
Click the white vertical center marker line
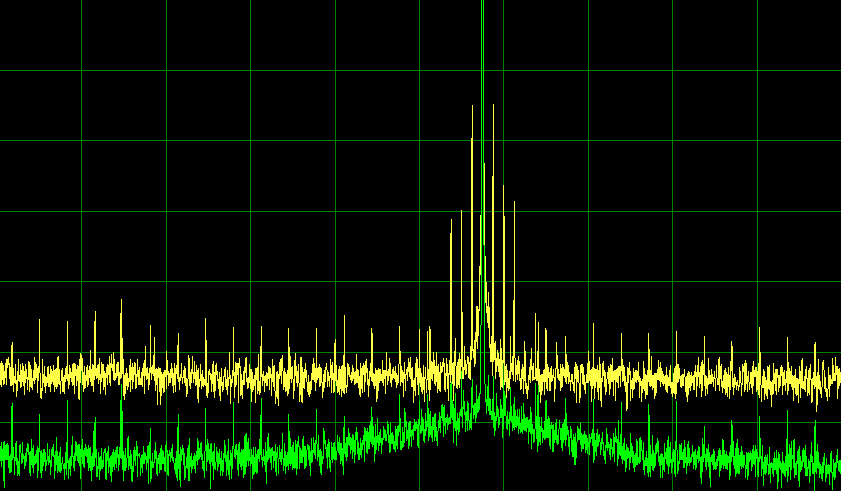point(482,40)
